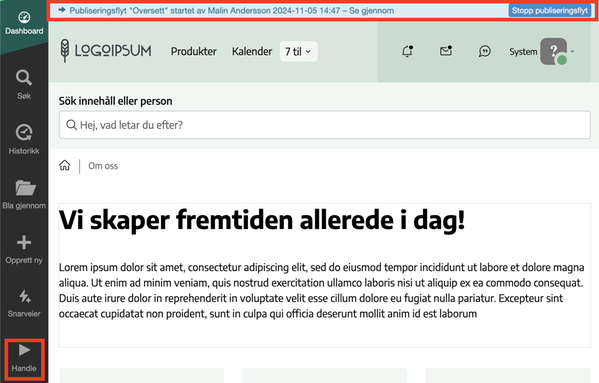Click Stopp publiseringsflyt button
Viewport: 599px width, 383px height.
click(550, 10)
